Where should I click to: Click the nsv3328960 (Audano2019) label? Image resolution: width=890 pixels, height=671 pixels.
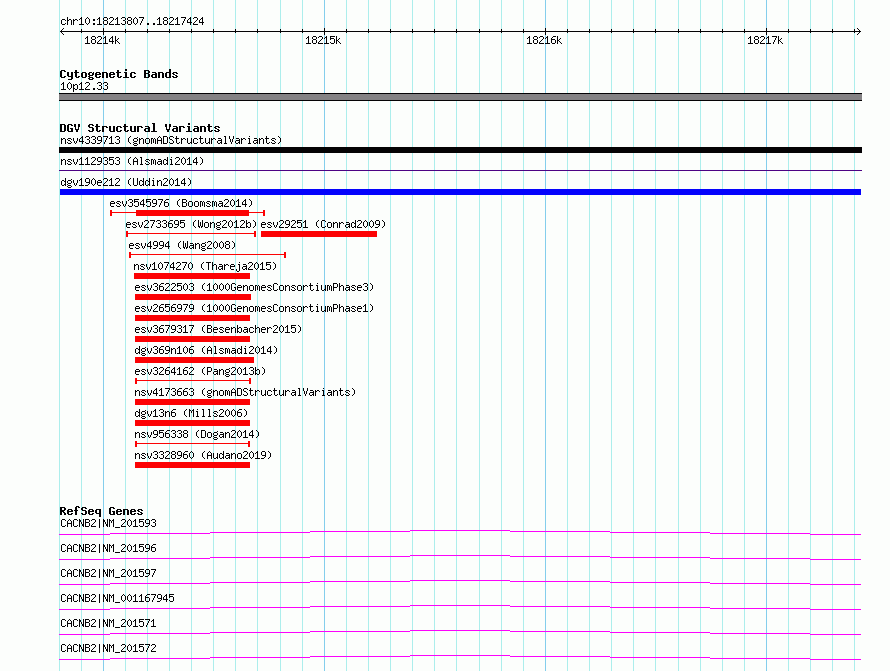[203, 455]
